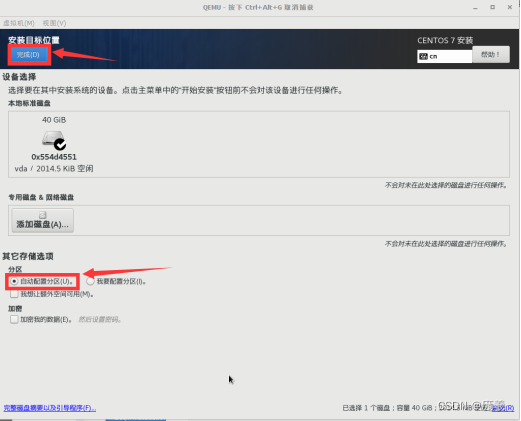521x421 pixels.
Task: Open the 视图(V) menu
Action: pos(54,23)
